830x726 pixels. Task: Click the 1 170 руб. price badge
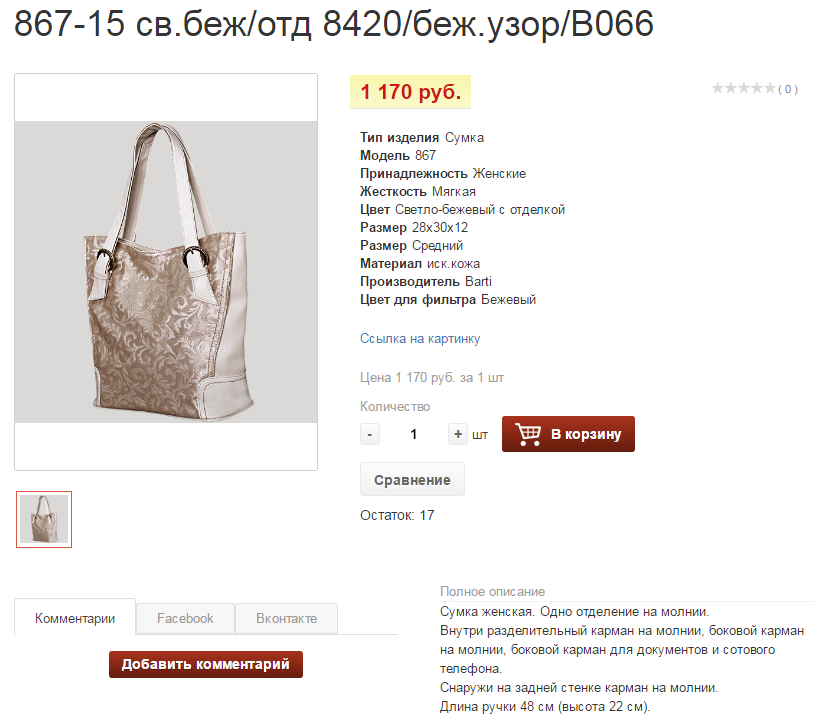pyautogui.click(x=410, y=92)
